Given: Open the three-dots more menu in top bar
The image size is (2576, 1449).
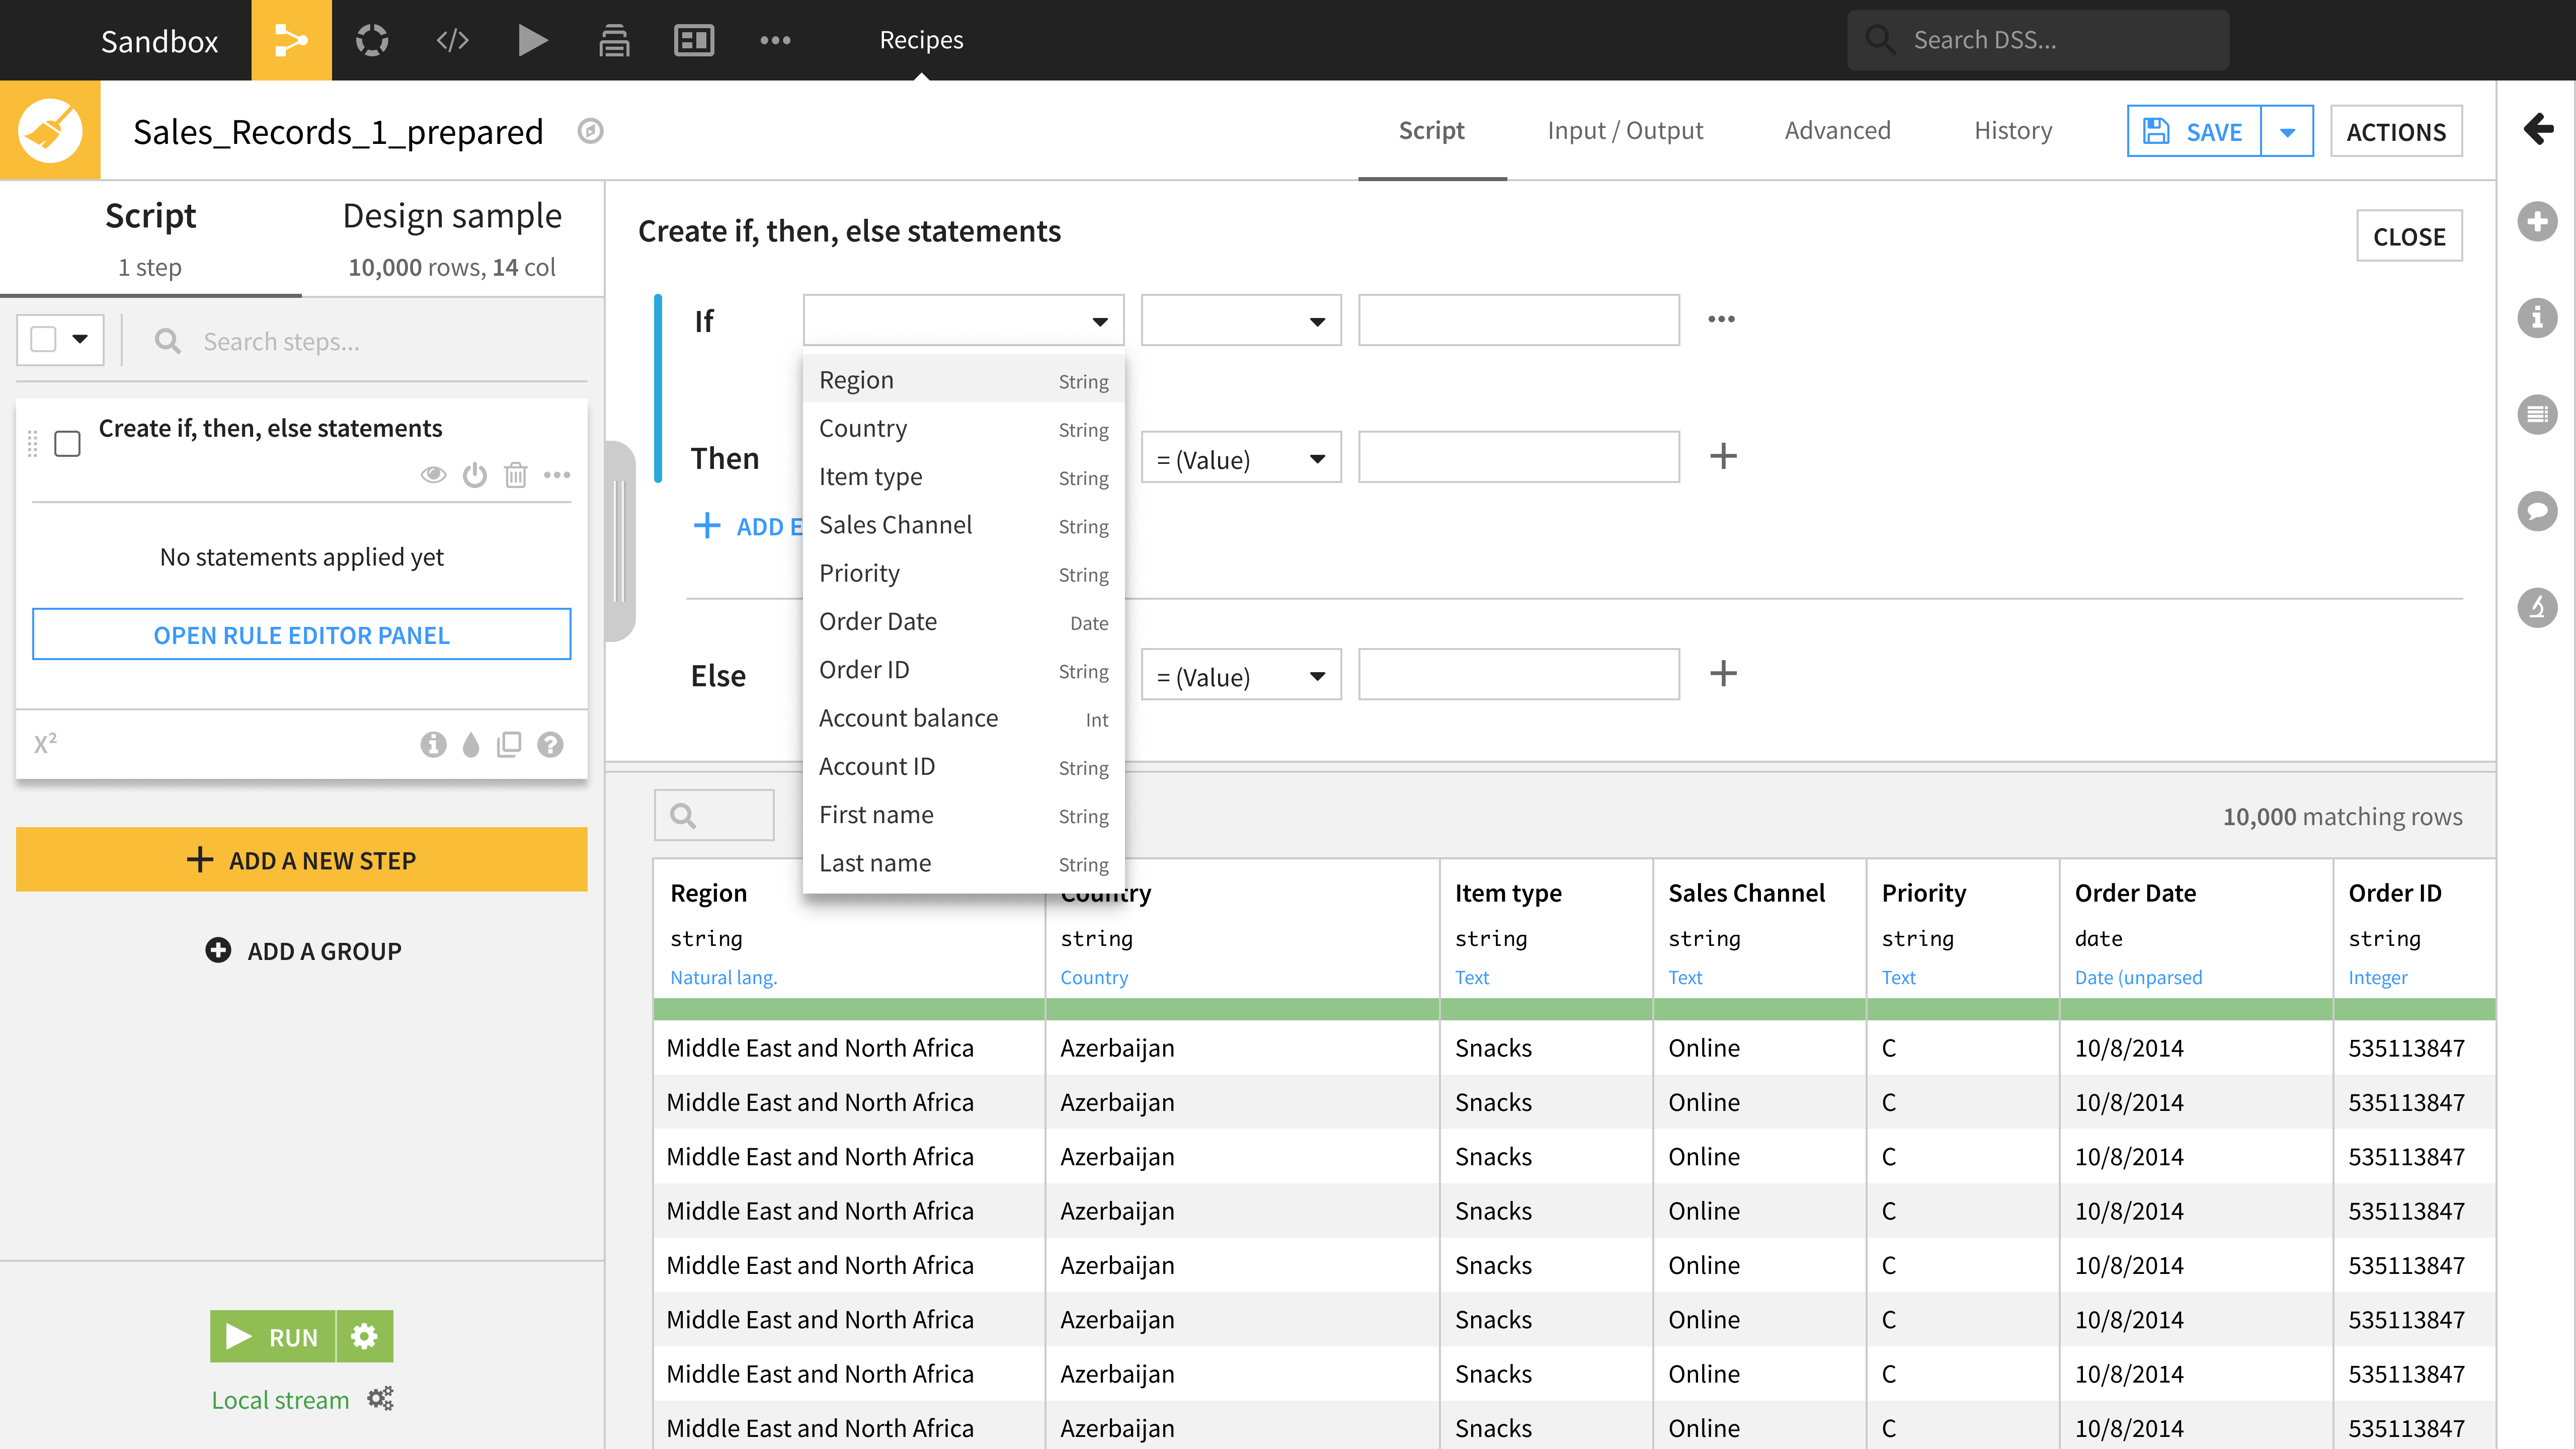Looking at the screenshot, I should [x=775, y=40].
